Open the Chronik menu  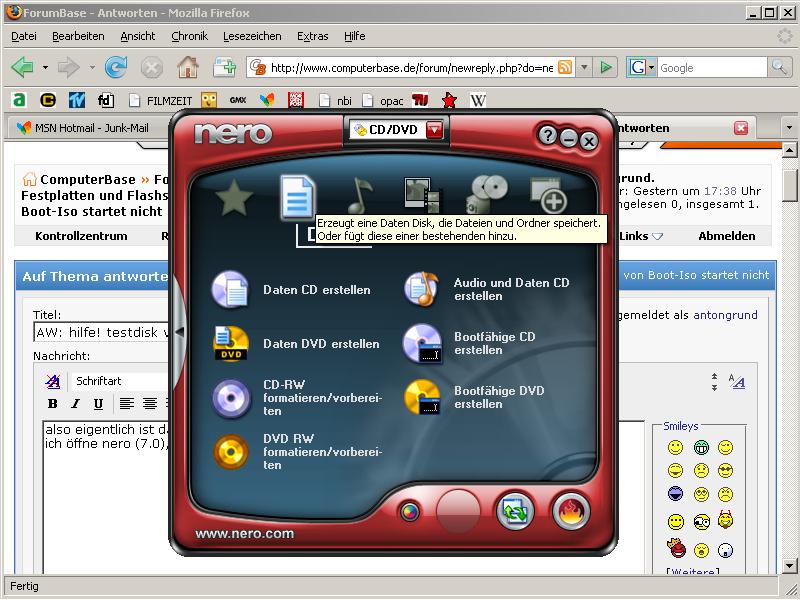189,36
